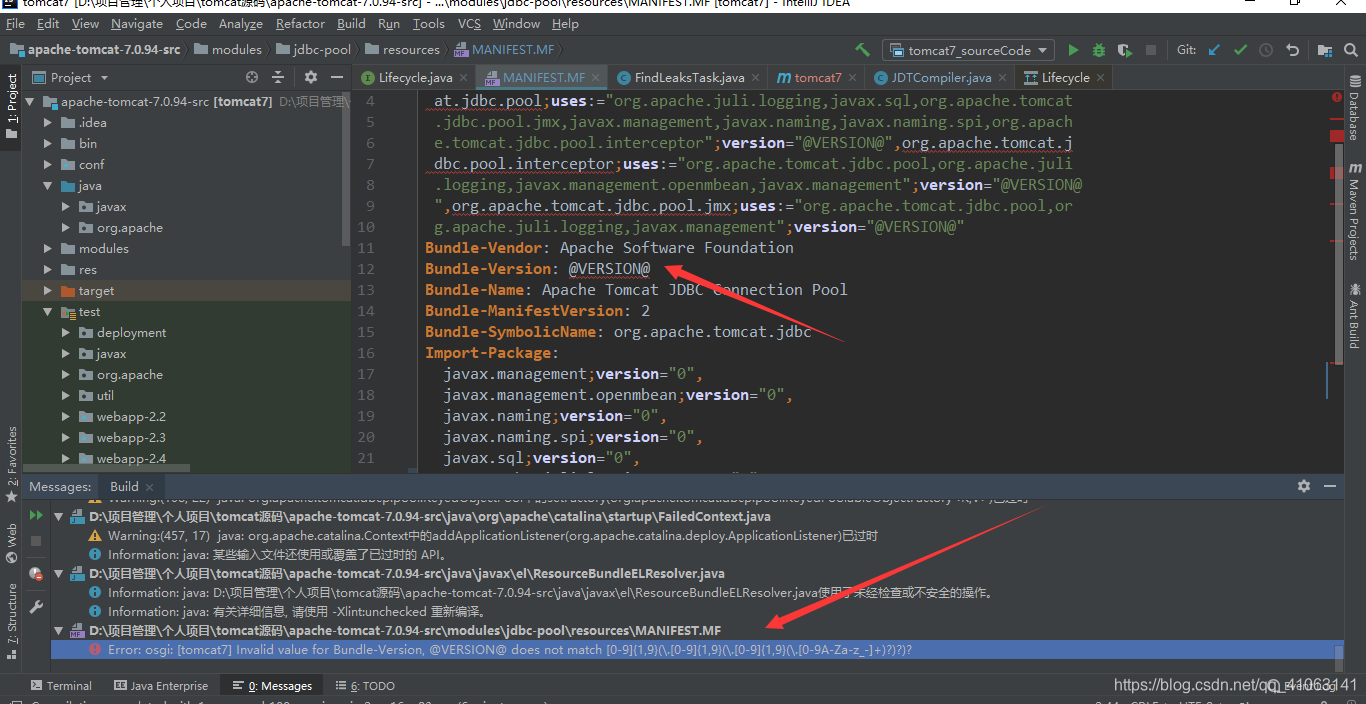Select webapp-2.3 folder in tree
1366x704 pixels.
pyautogui.click(x=131, y=438)
